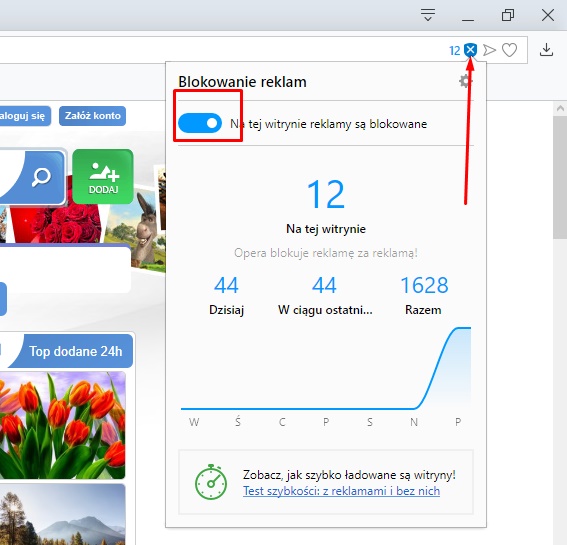Open the Opera tab menu icon
Viewport: 567px width, 545px height.
[x=428, y=15]
